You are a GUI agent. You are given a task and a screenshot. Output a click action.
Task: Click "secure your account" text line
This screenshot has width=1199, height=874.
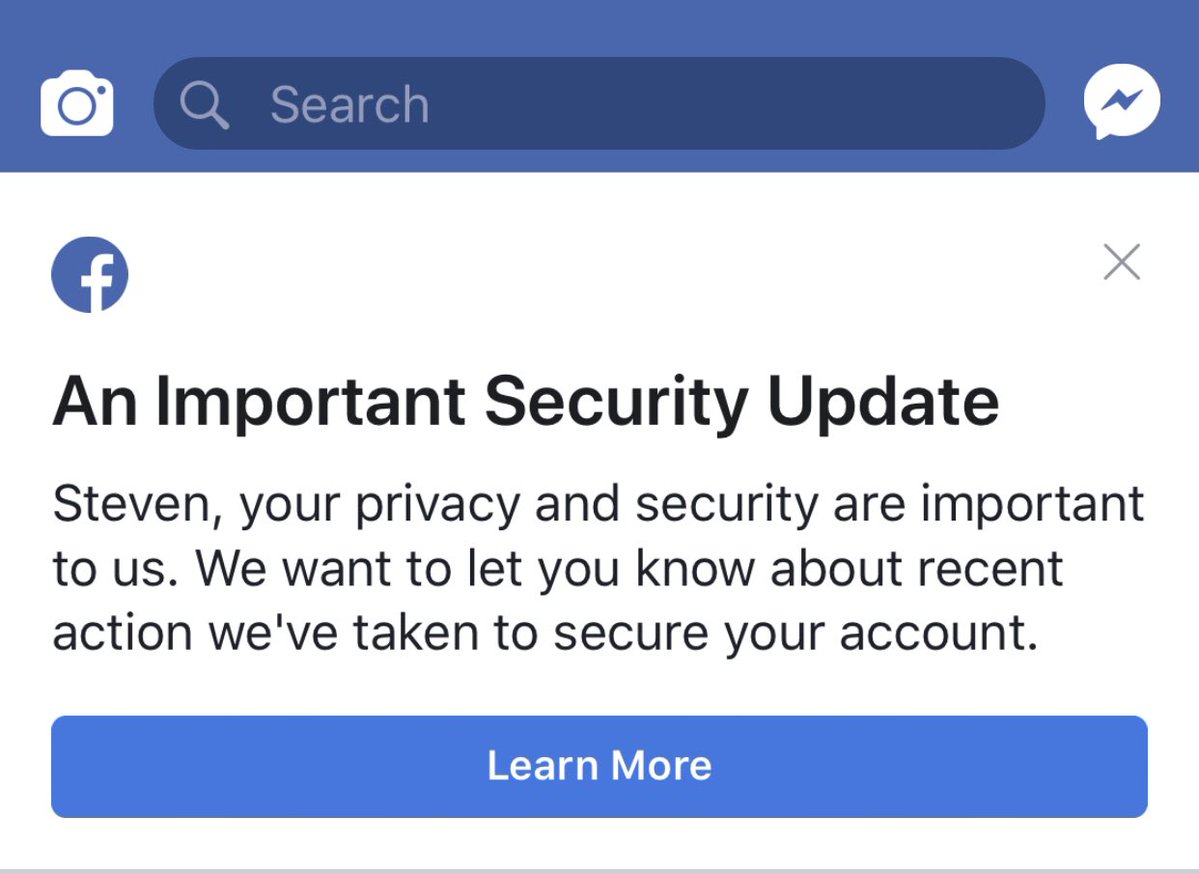point(795,634)
